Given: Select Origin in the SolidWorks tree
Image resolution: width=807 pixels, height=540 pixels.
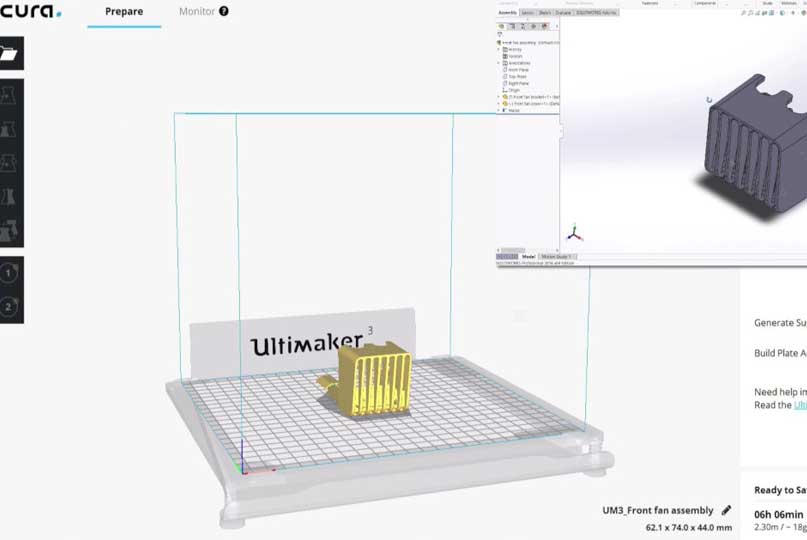Looking at the screenshot, I should (x=511, y=90).
